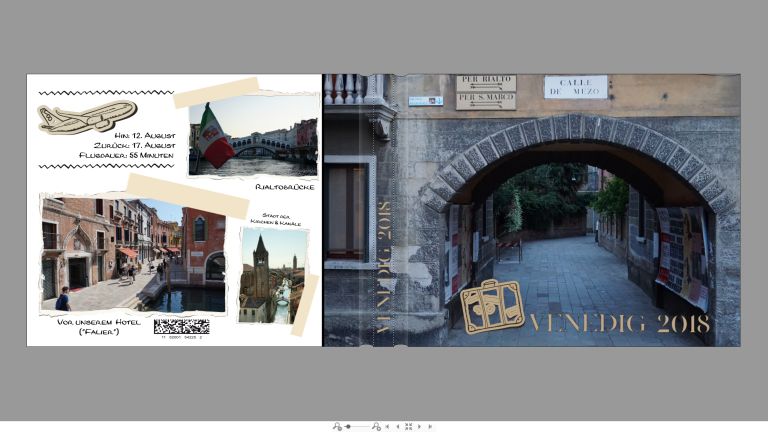Jump to the last page
The width and height of the screenshot is (768, 432).
click(x=430, y=427)
